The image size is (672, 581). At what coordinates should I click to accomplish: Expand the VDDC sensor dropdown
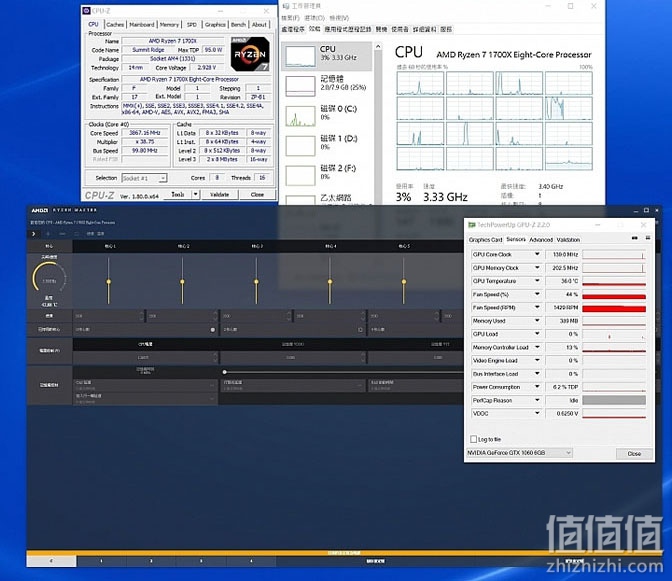pos(537,413)
